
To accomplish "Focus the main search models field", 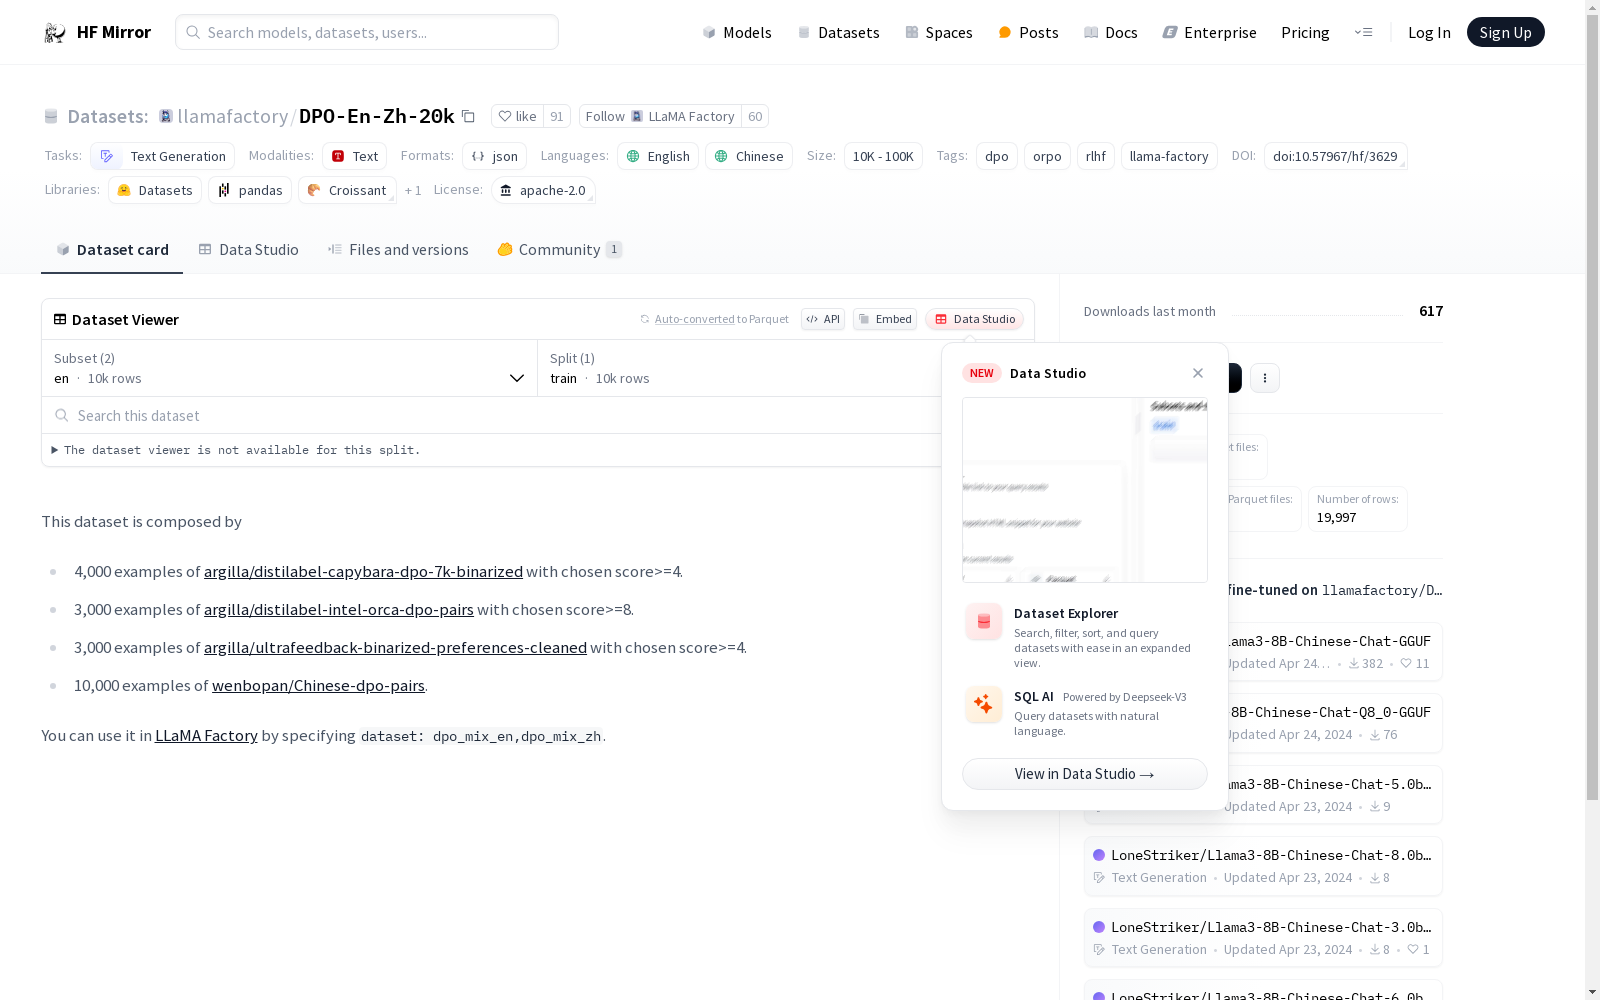I will point(367,32).
